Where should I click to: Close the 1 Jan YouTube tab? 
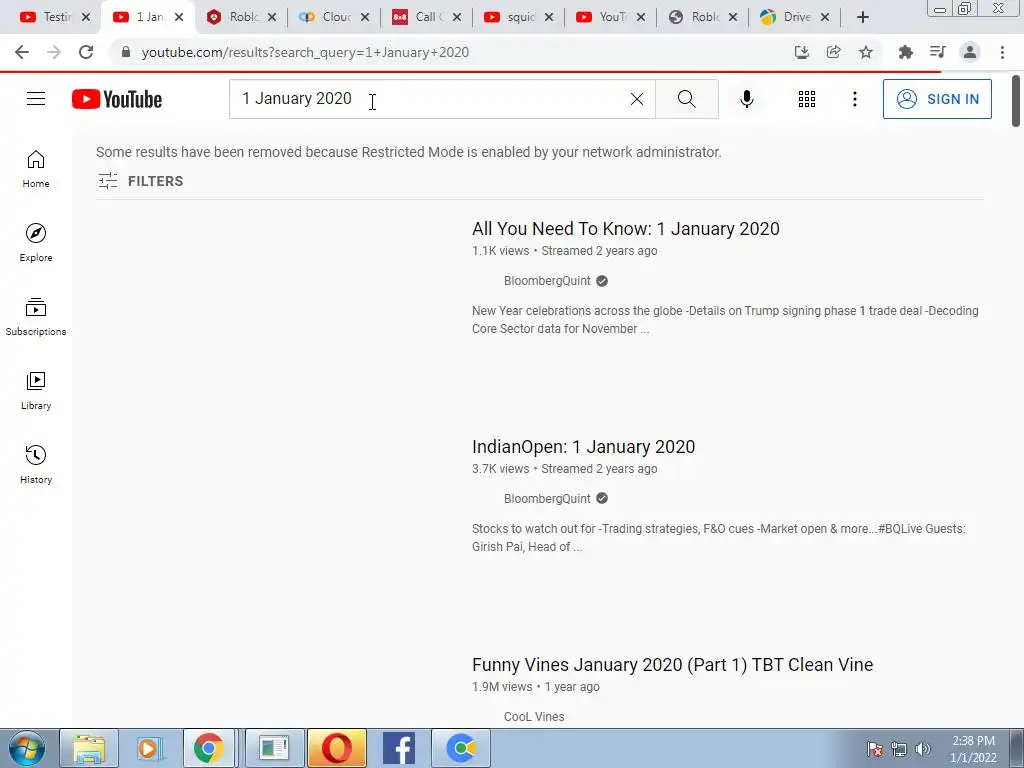(x=179, y=17)
